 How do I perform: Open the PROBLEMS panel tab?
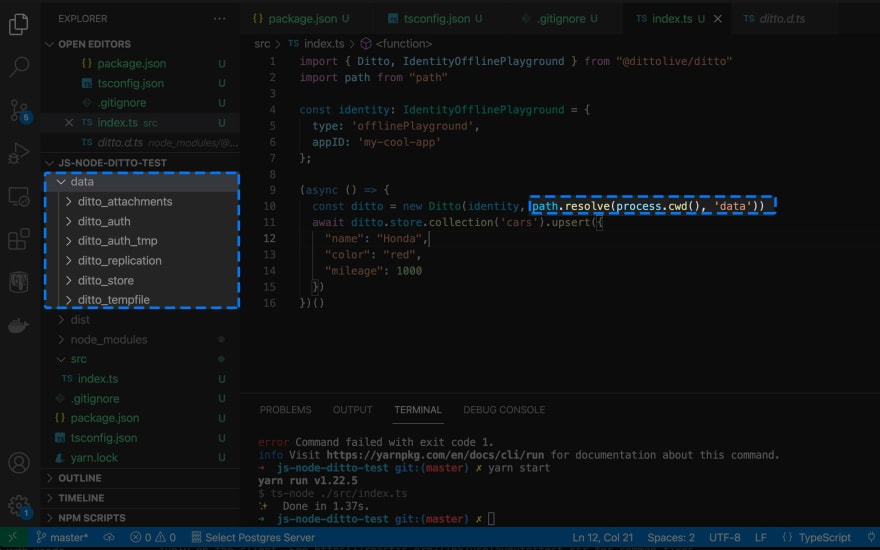coord(285,410)
